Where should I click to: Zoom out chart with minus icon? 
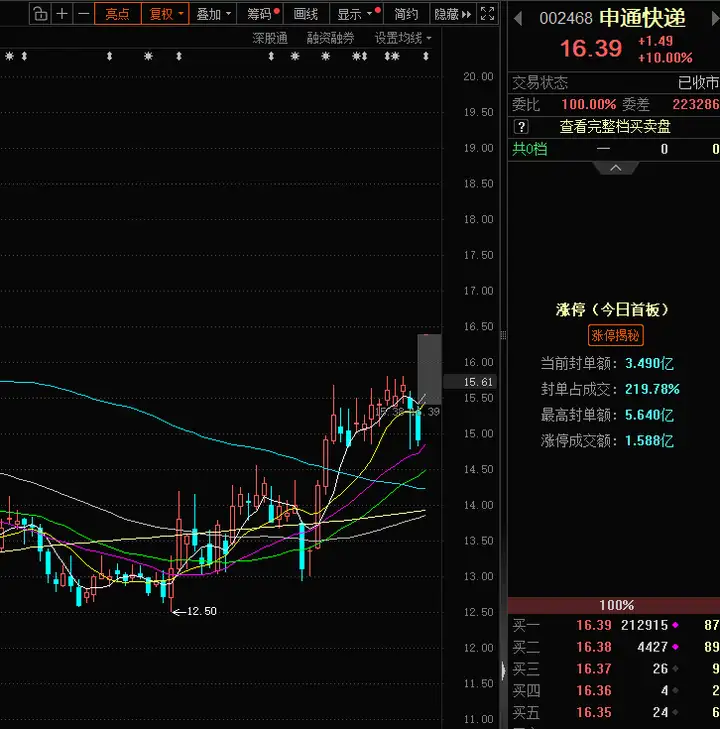point(84,14)
